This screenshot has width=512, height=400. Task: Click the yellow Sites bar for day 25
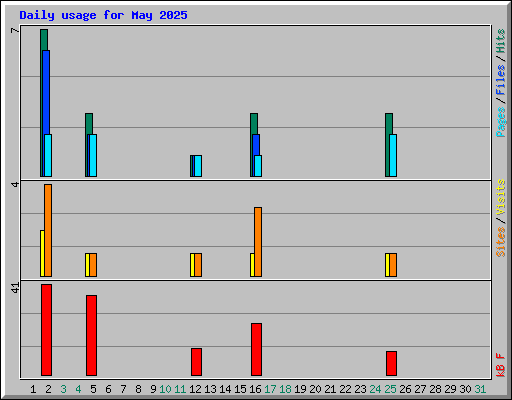[x=387, y=265]
